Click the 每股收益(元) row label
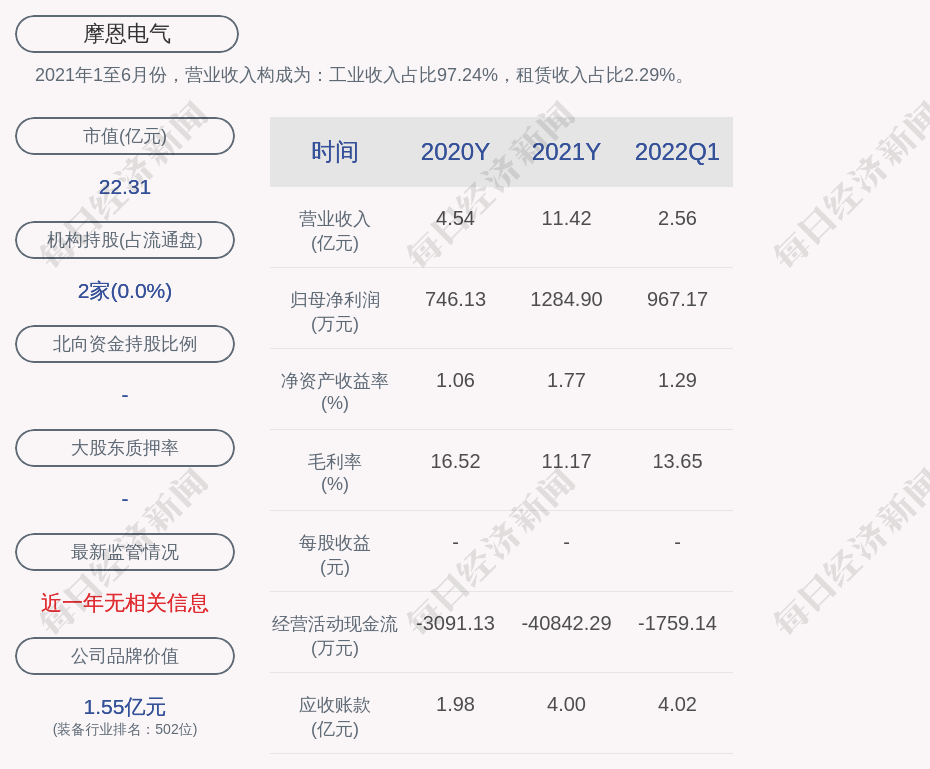Screen dimensions: 930x769 tap(335, 555)
